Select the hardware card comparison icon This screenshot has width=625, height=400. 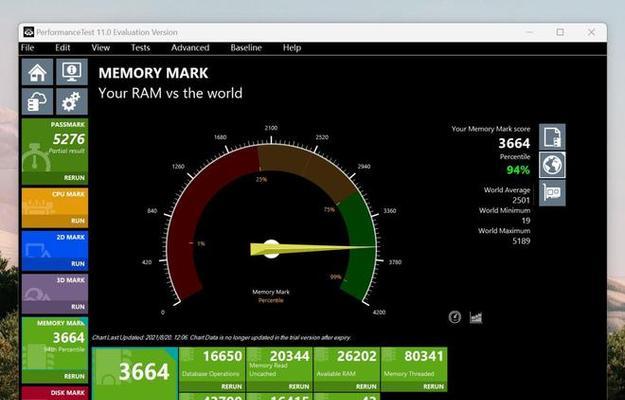(x=552, y=193)
